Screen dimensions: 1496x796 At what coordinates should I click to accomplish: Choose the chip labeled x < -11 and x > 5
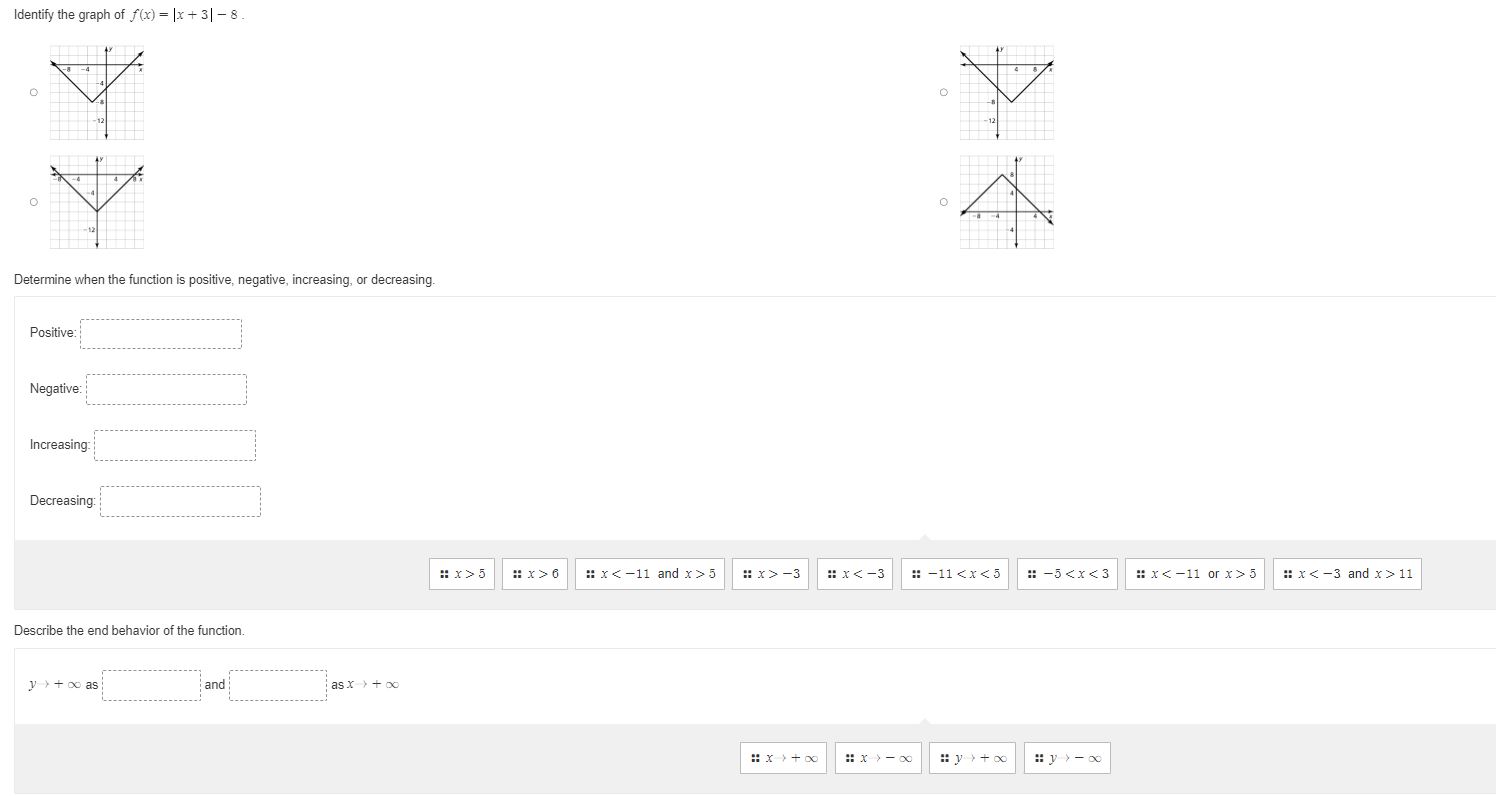click(649, 574)
